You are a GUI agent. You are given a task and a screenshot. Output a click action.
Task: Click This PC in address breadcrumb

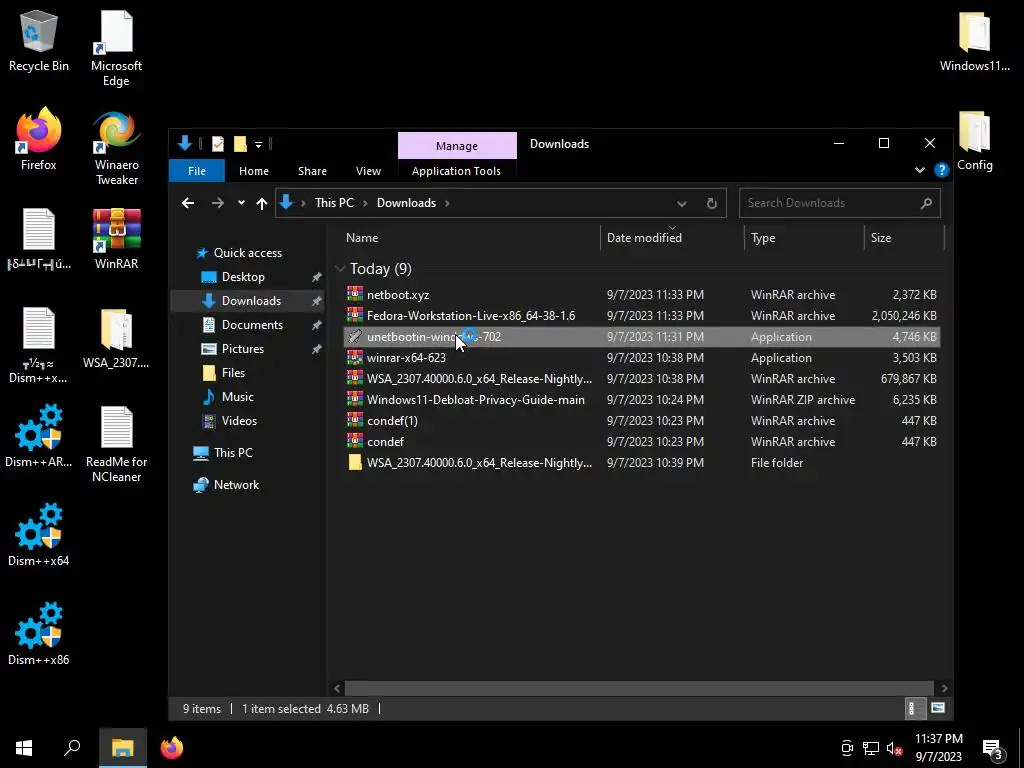coord(334,202)
